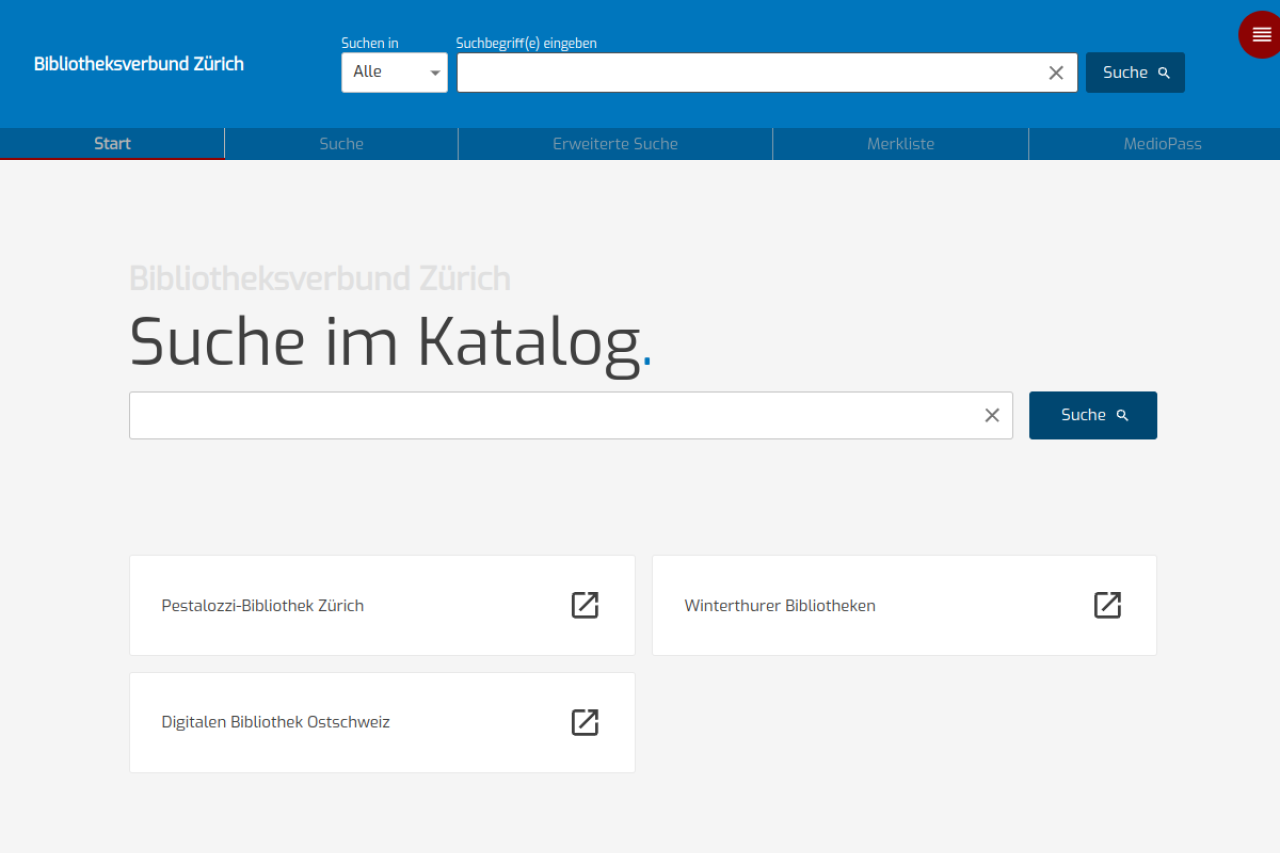1280x853 pixels.
Task: Open Digitalen Bibliothek Ostschweiz link
Action: (276, 722)
